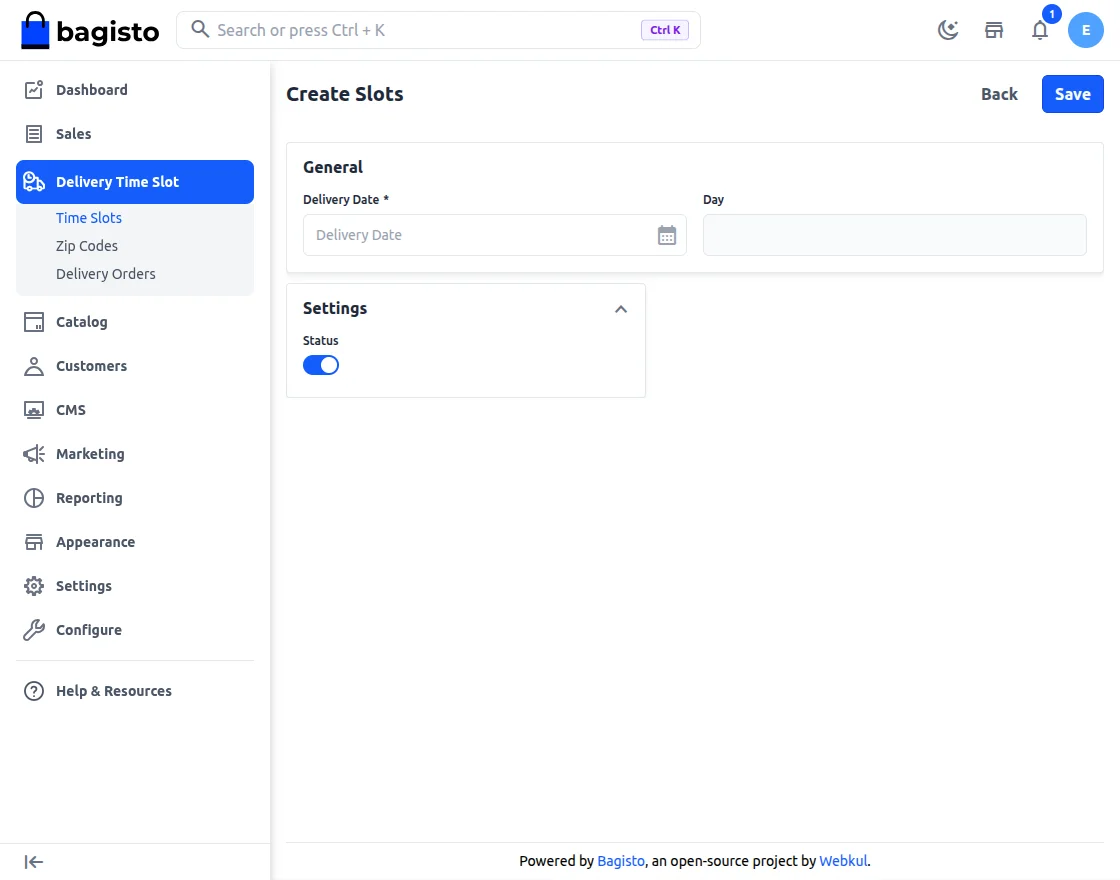Viewport: 1120px width, 880px height.
Task: Follow the Webkul footer link
Action: click(x=843, y=861)
